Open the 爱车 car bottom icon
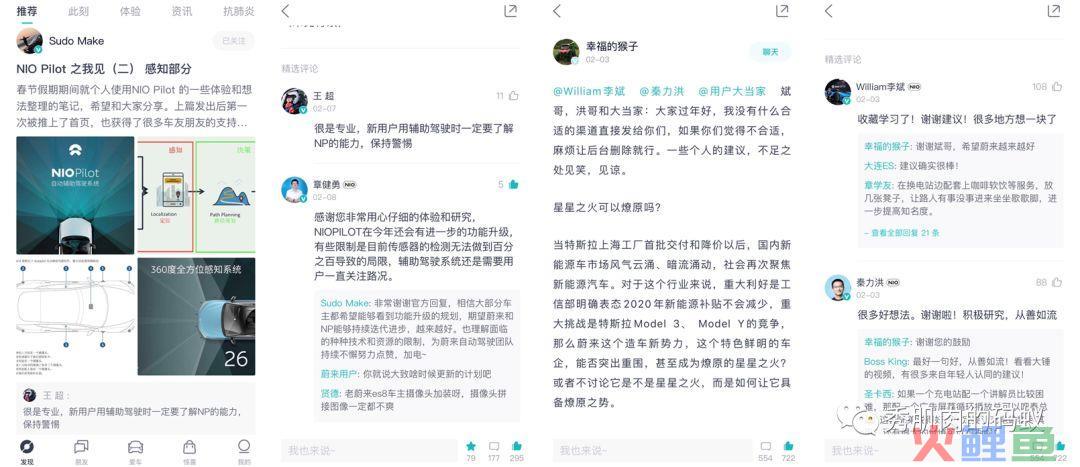 click(136, 446)
